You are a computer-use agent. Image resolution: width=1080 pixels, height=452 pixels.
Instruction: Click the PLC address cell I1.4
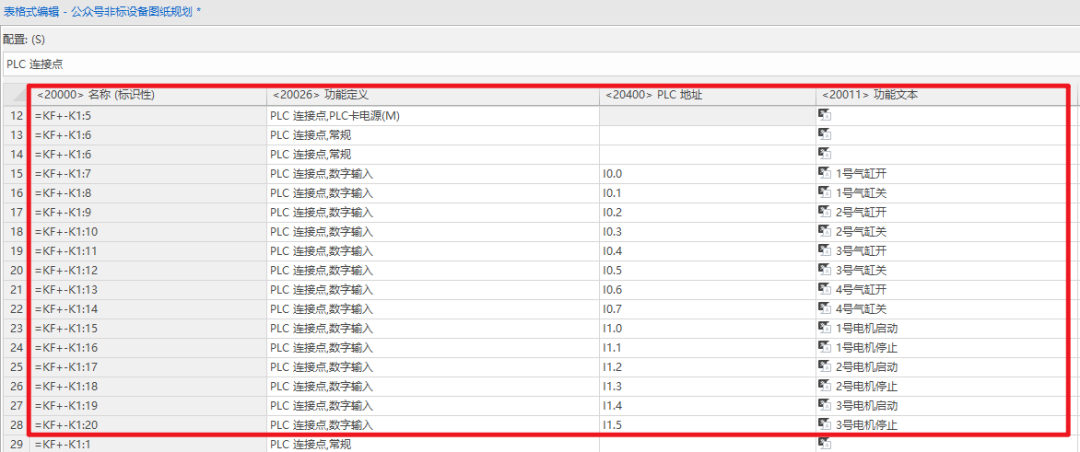click(x=707, y=405)
